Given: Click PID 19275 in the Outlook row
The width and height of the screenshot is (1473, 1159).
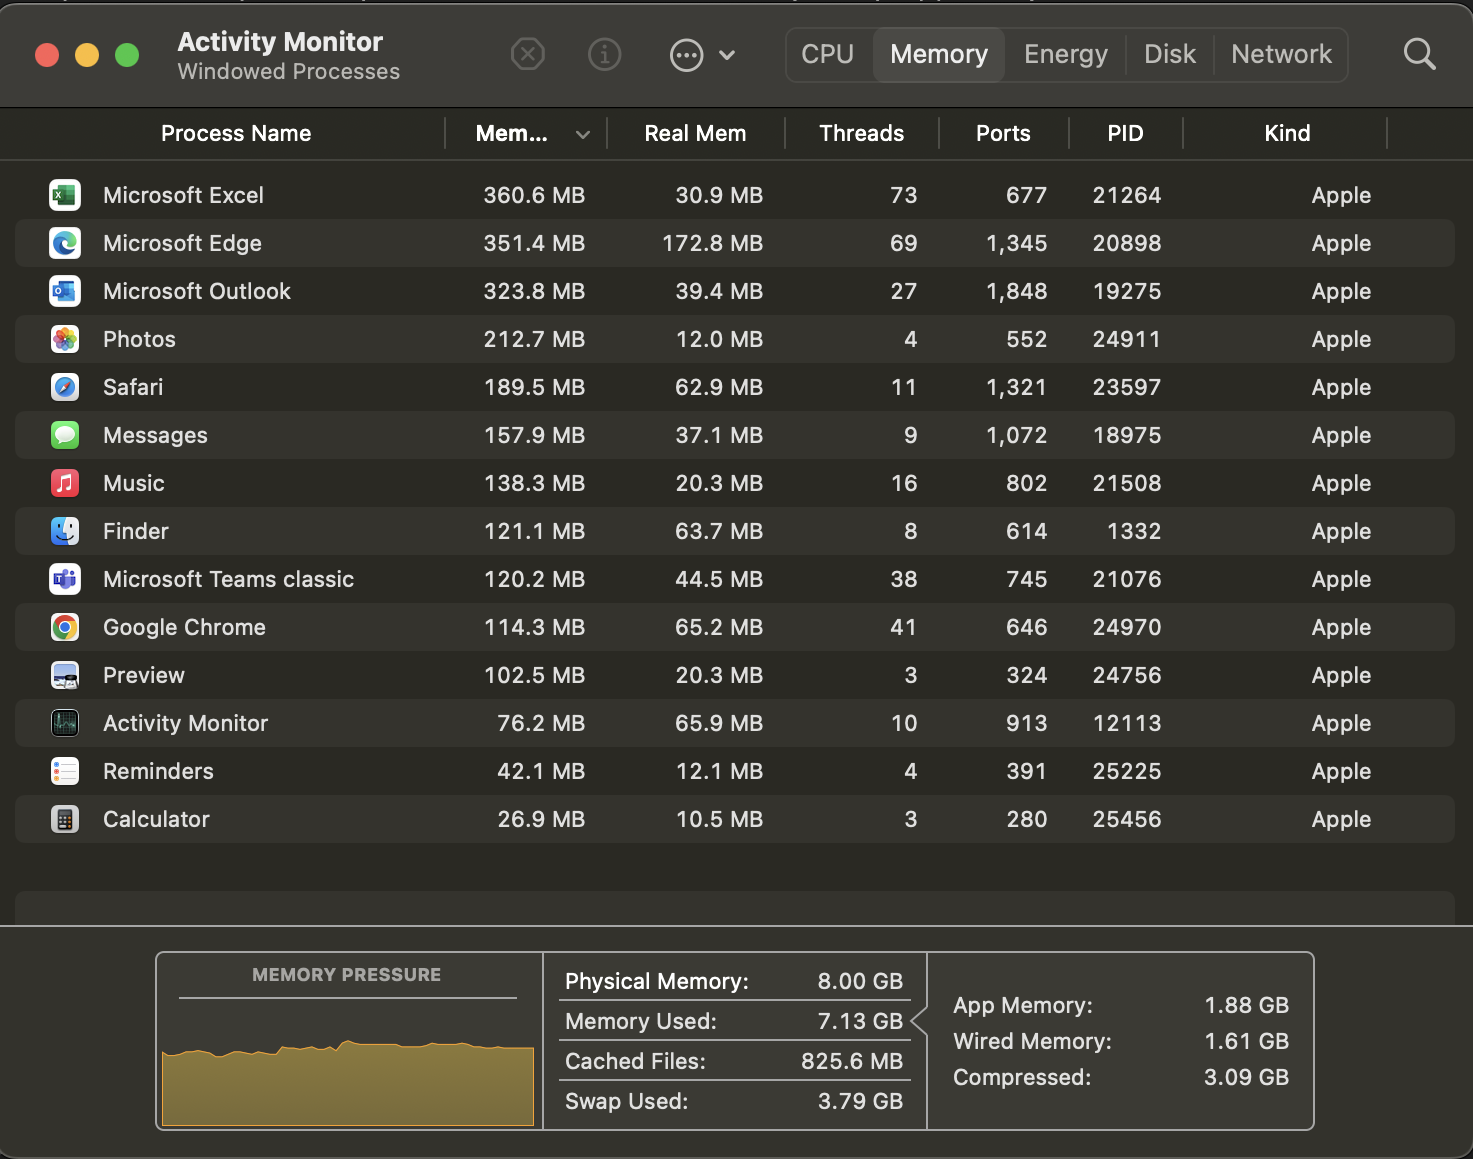Looking at the screenshot, I should (1127, 291).
